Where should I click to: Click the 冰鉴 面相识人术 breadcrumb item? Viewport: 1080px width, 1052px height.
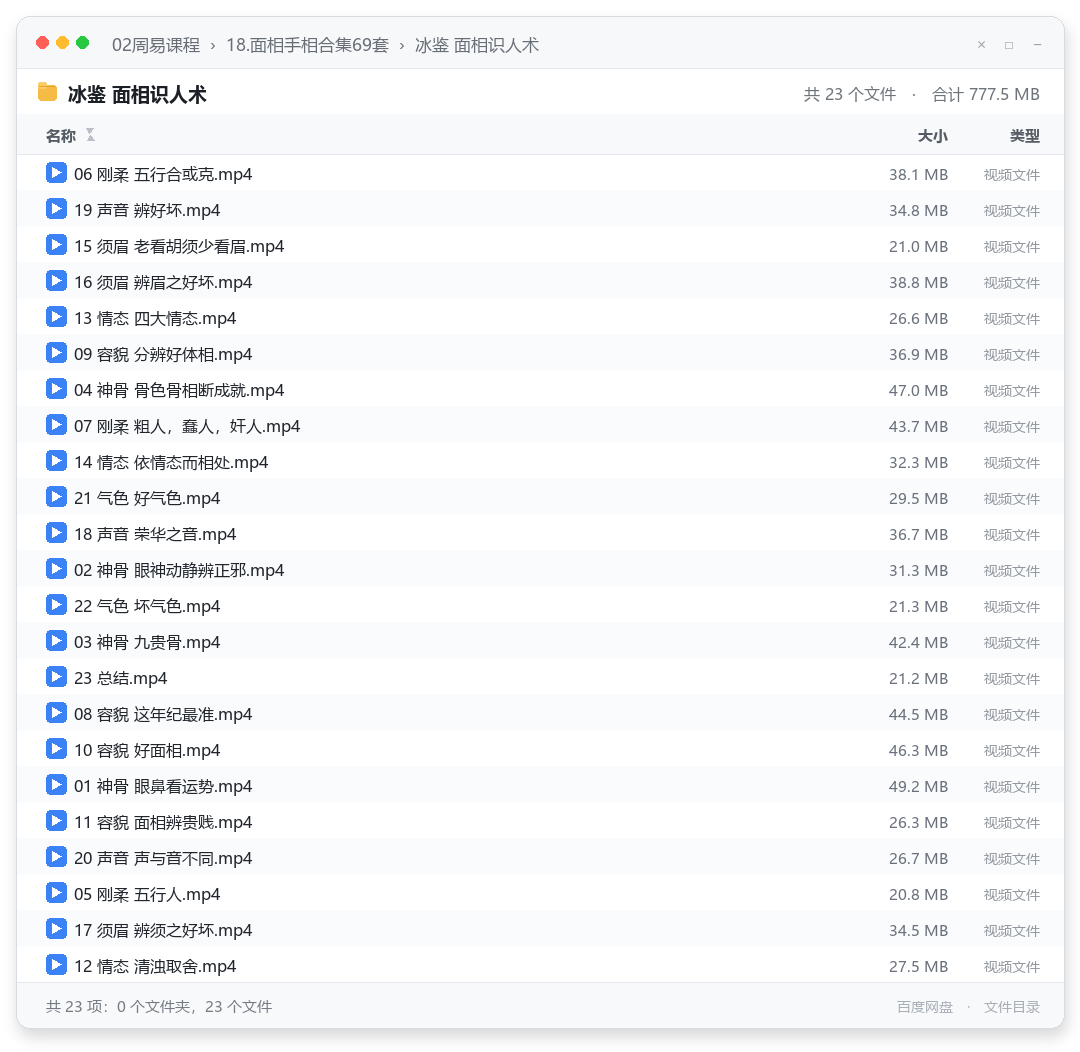(x=477, y=45)
